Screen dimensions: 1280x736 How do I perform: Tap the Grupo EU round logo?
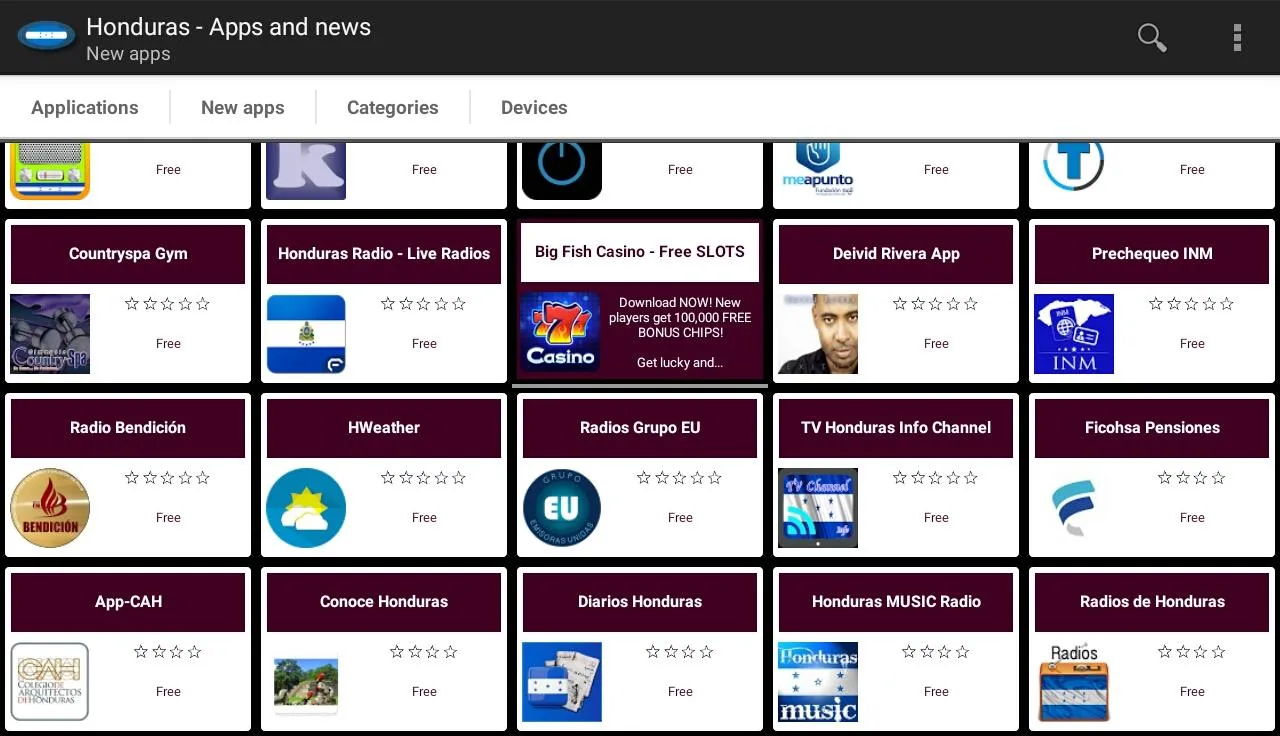pos(562,508)
